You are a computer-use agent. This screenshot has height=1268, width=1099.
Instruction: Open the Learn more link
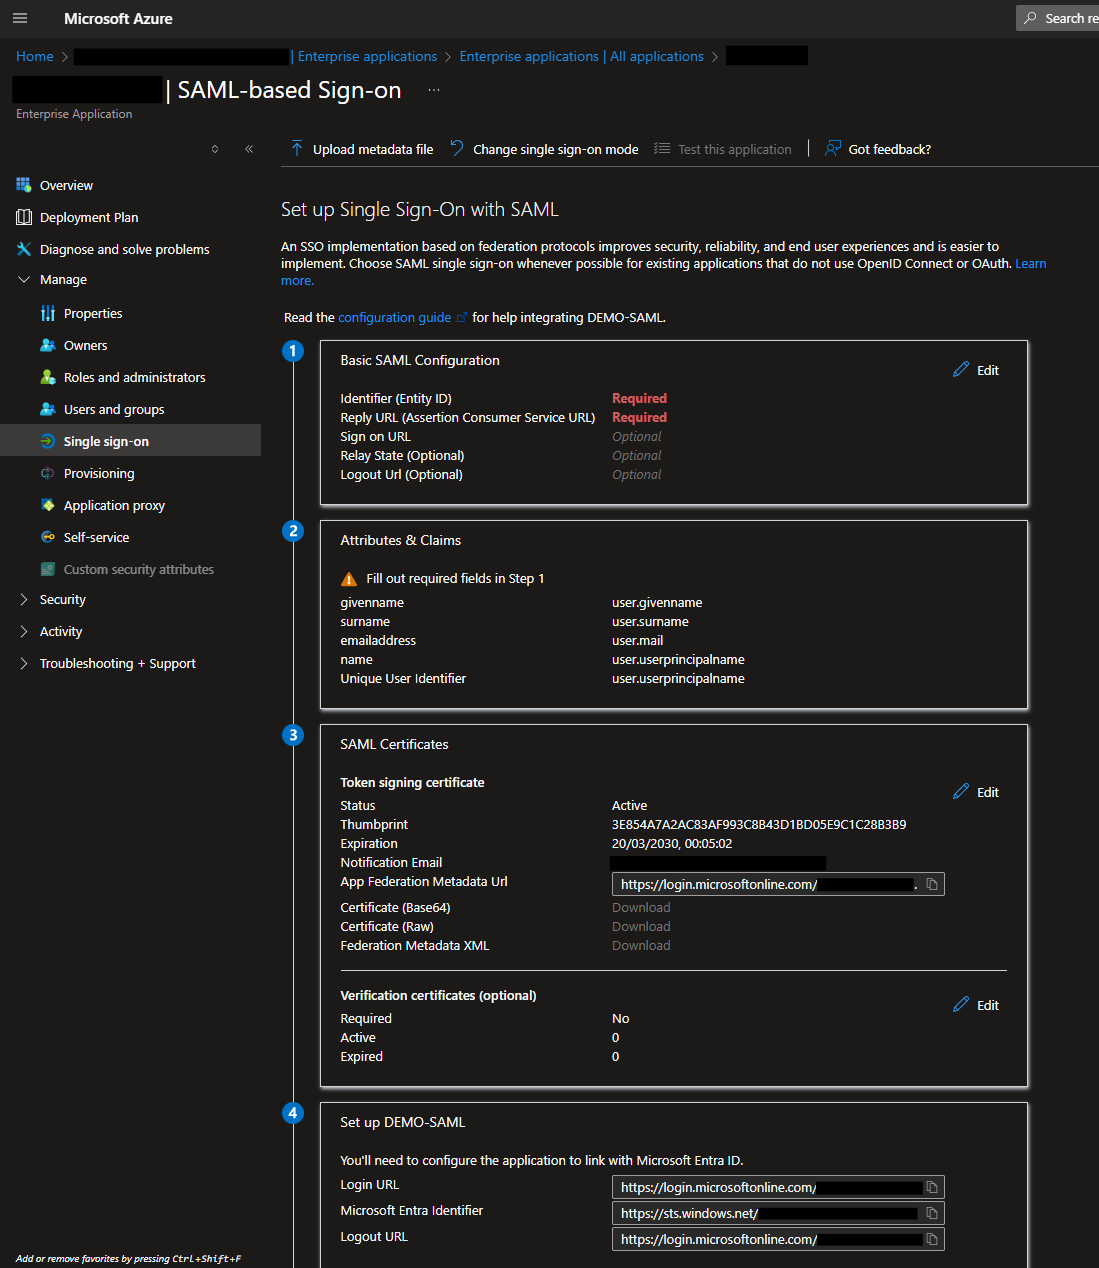tap(1030, 264)
